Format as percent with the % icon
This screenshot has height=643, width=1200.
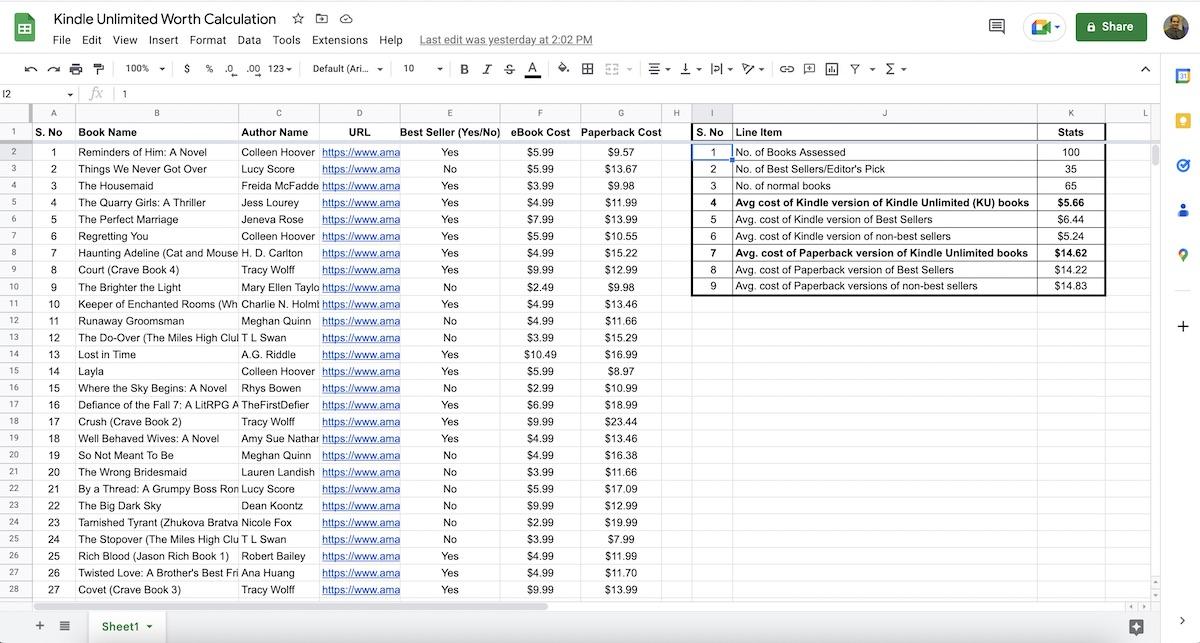point(209,69)
